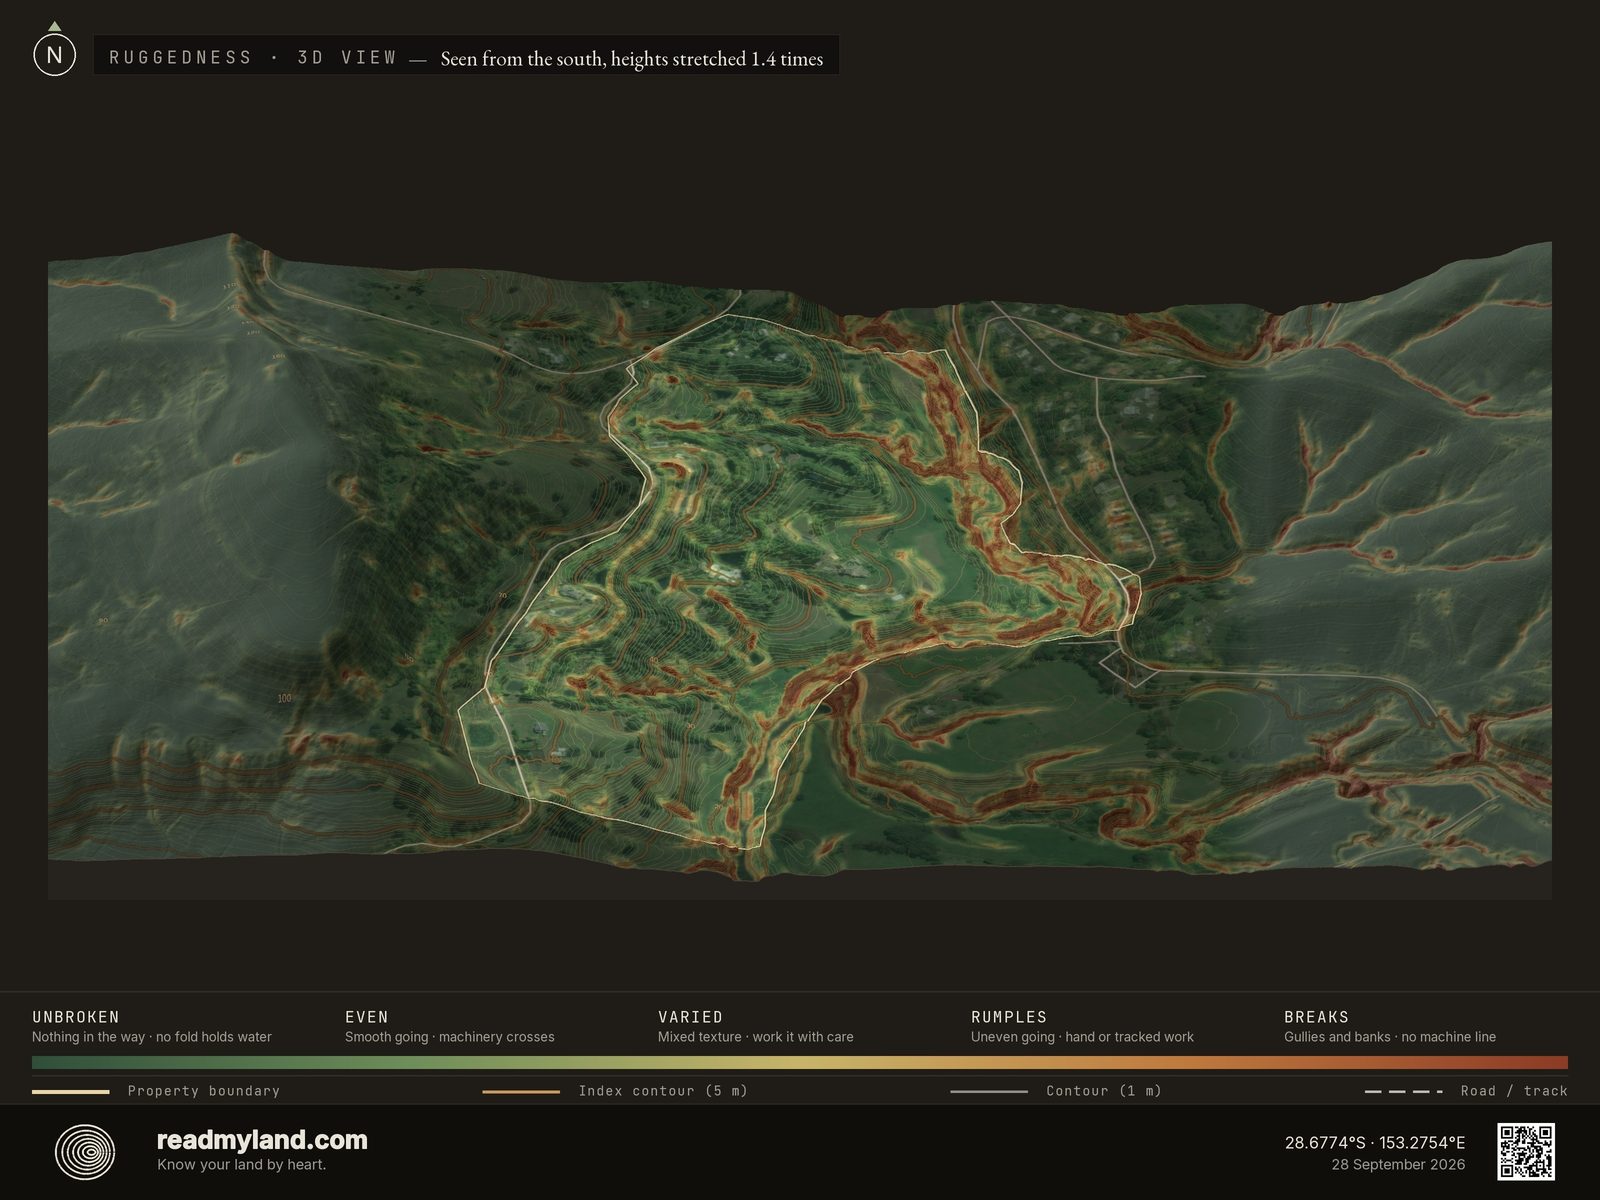
Task: Click "Smooth going · machinery crosses" description
Action: (450, 1037)
